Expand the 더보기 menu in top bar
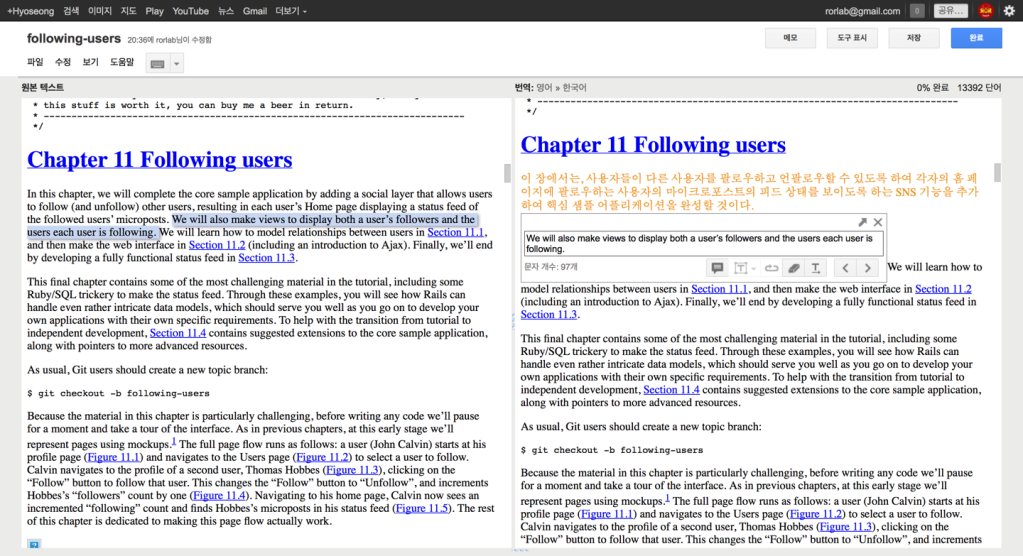Image resolution: width=1023 pixels, height=556 pixels. (291, 11)
